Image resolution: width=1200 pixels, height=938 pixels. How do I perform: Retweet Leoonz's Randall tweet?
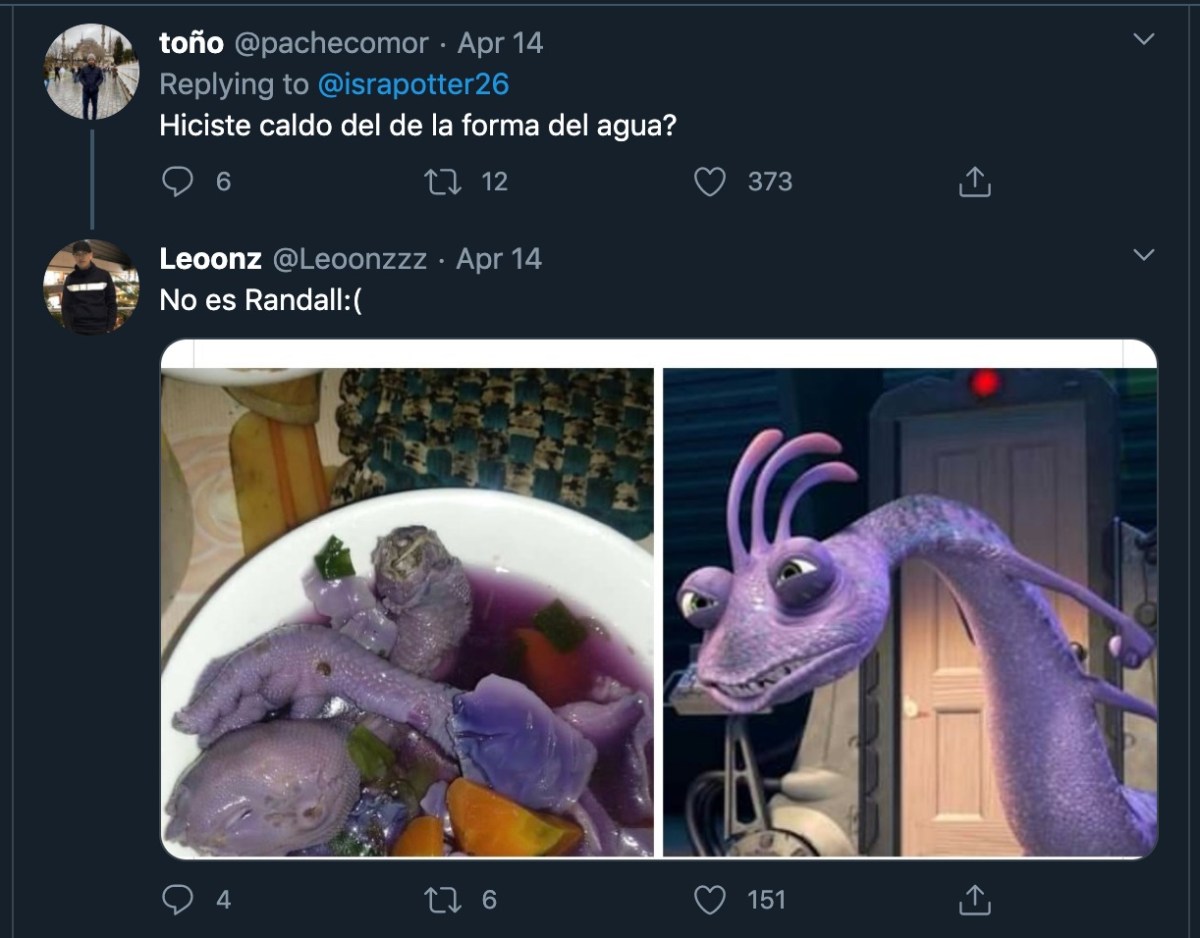tap(439, 900)
